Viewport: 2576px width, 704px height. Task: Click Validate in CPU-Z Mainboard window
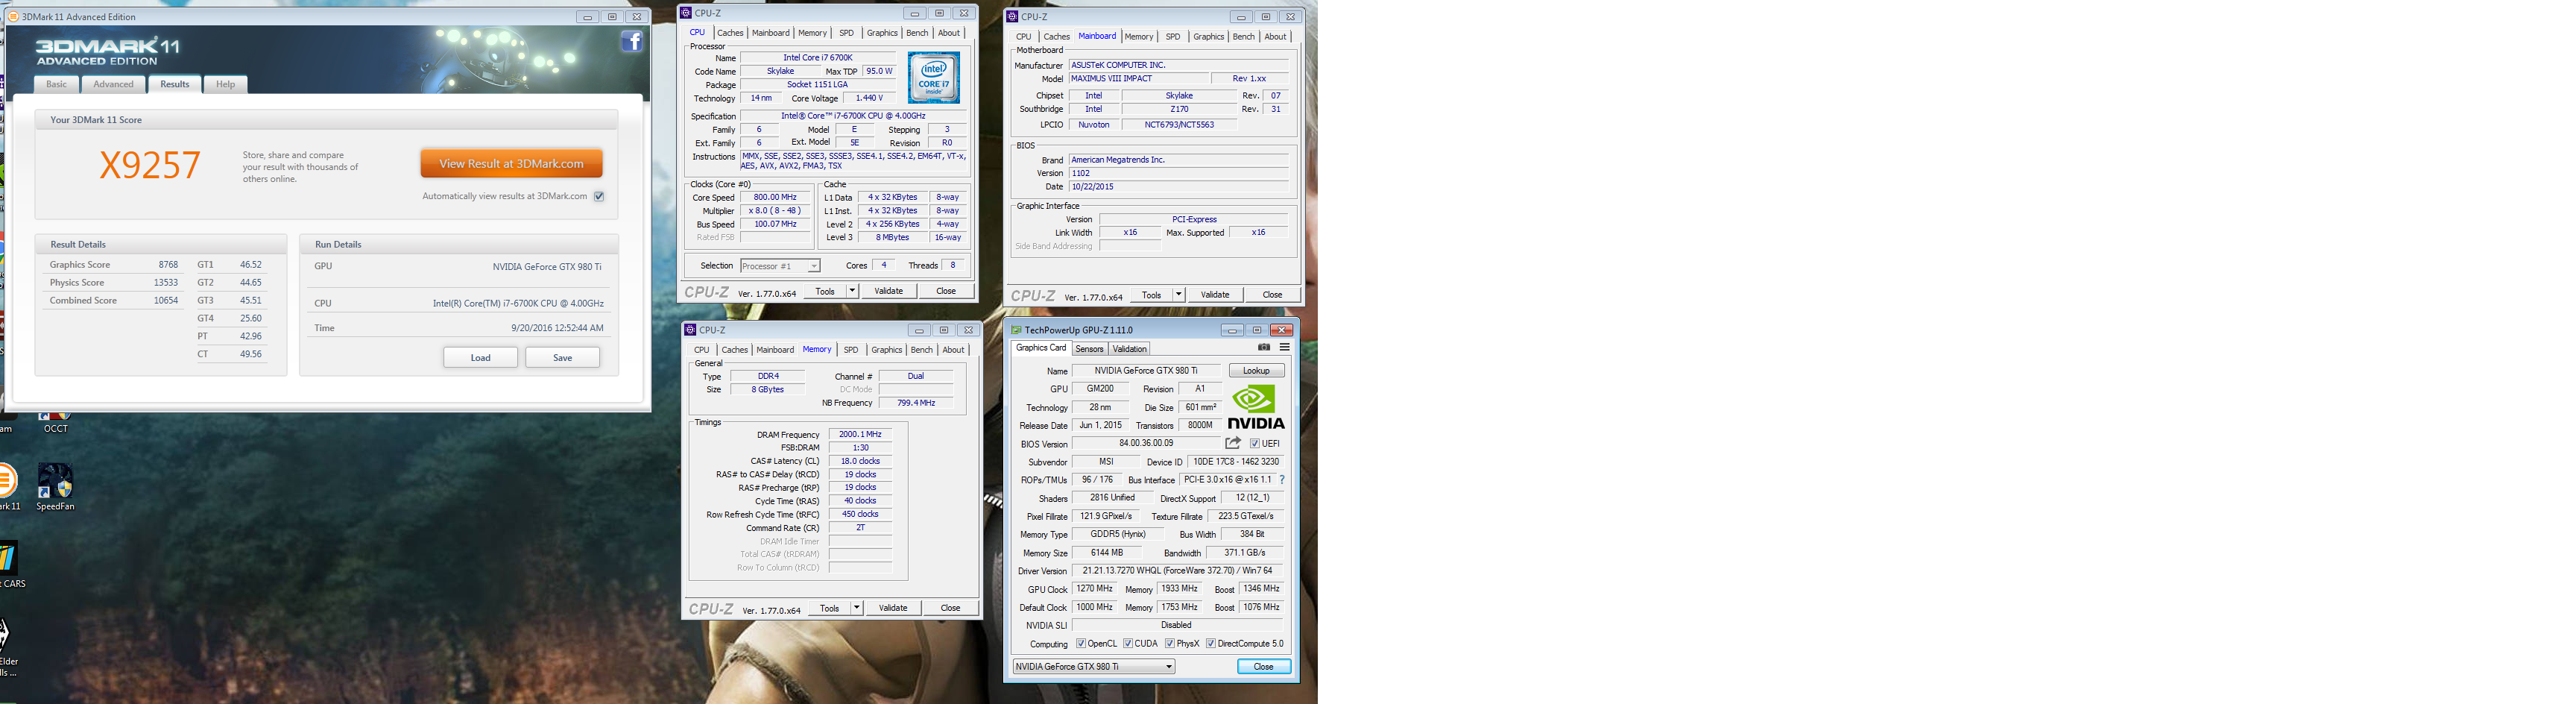click(x=1215, y=295)
